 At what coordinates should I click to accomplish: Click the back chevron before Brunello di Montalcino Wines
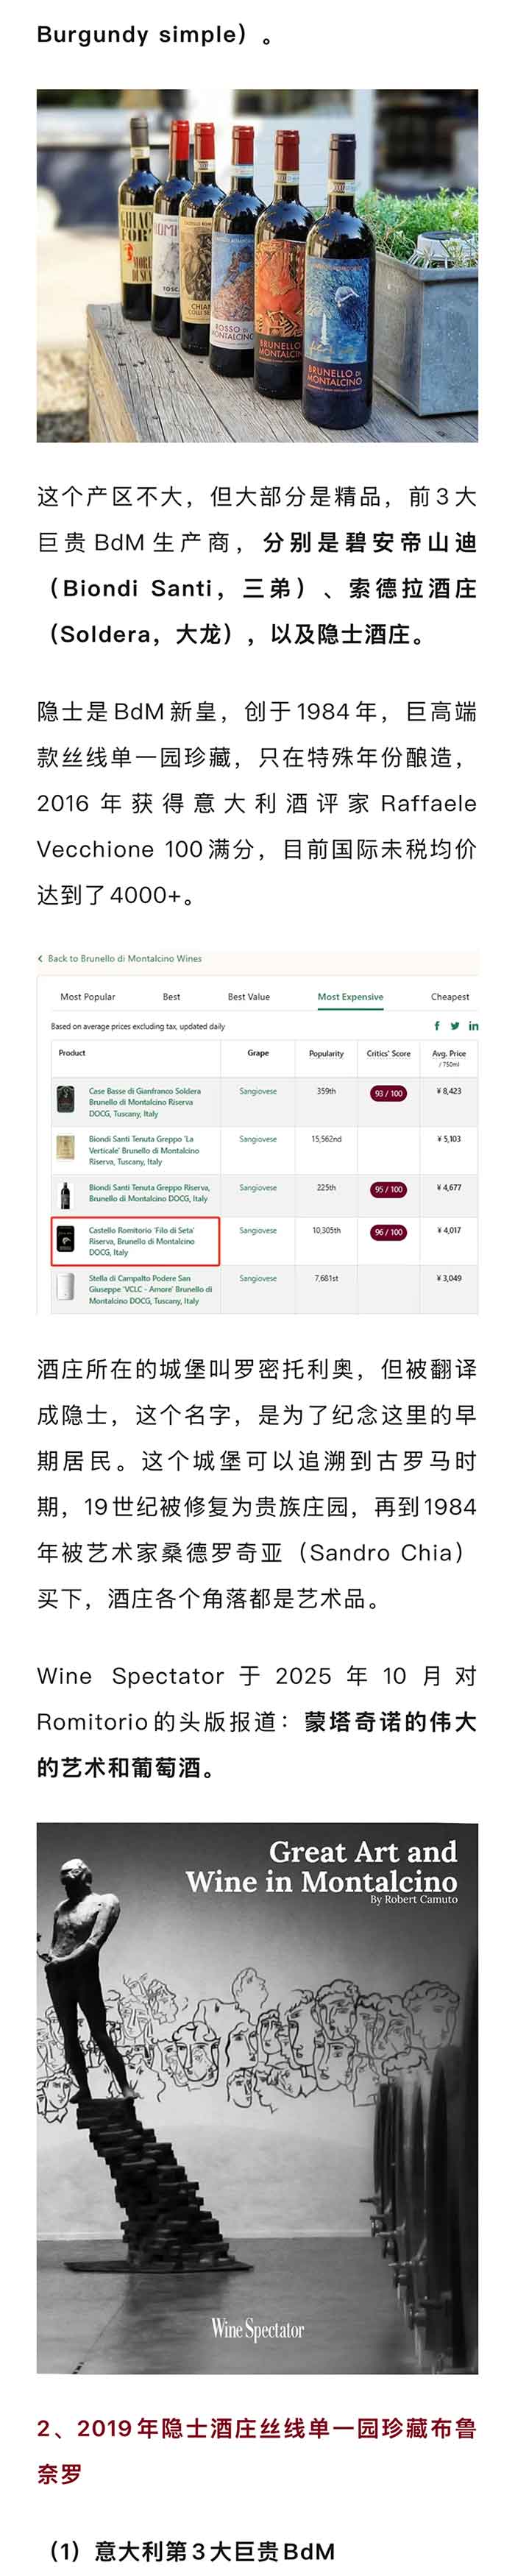(x=40, y=958)
